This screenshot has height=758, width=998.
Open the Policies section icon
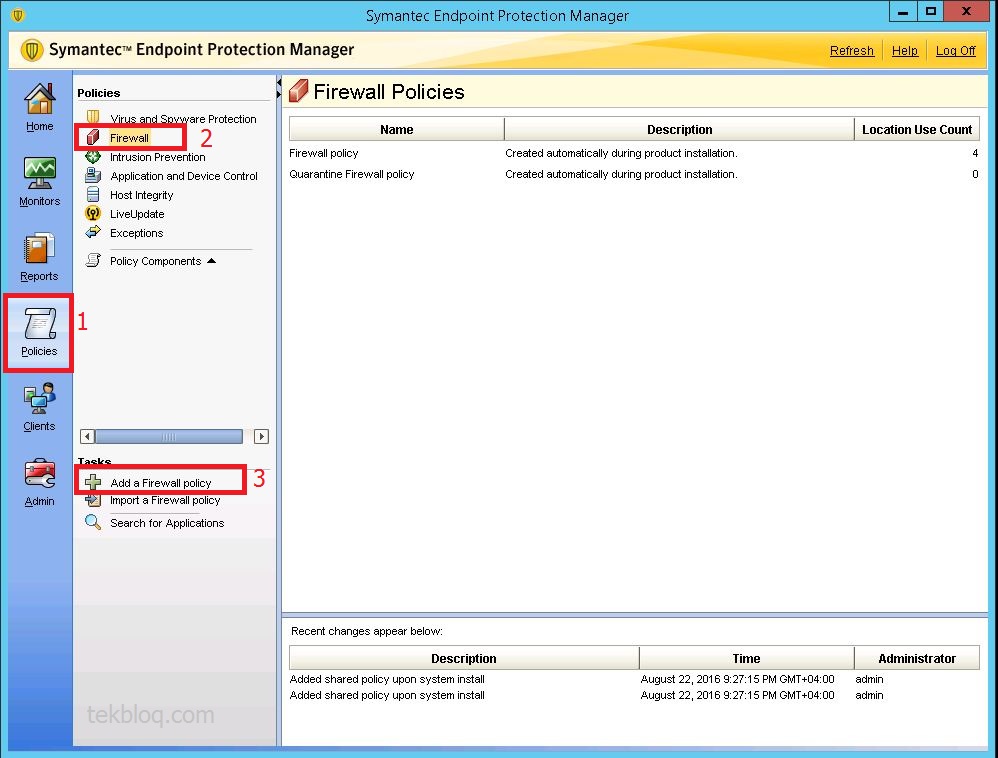(x=39, y=323)
